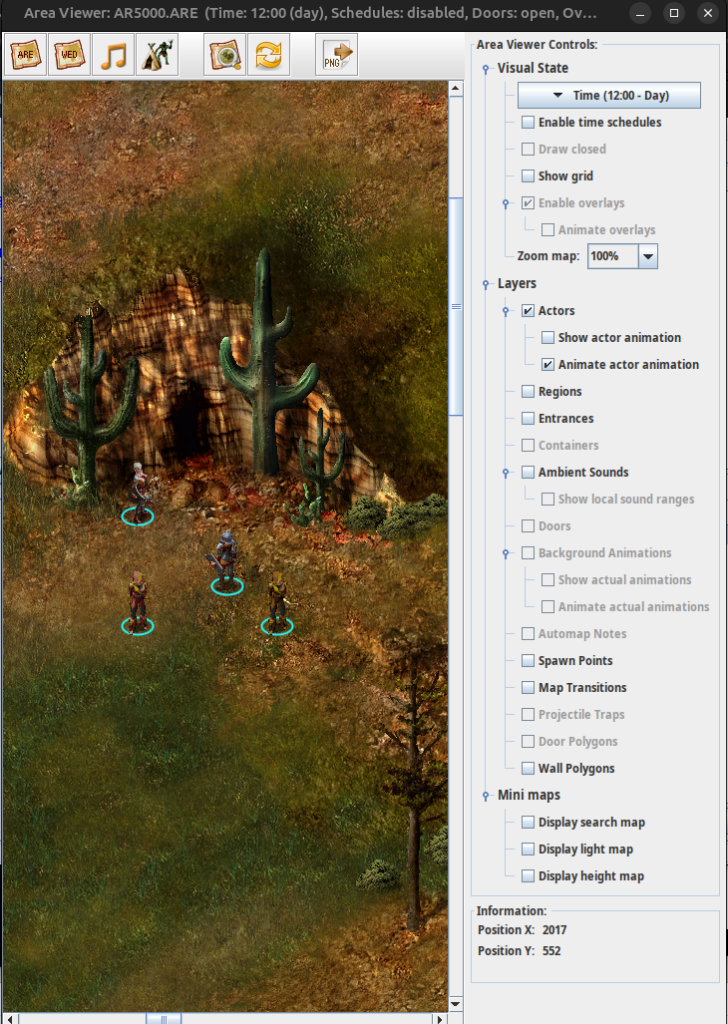Open the Zoom map 100% dropdown
This screenshot has width=728, height=1024.
[x=648, y=257]
